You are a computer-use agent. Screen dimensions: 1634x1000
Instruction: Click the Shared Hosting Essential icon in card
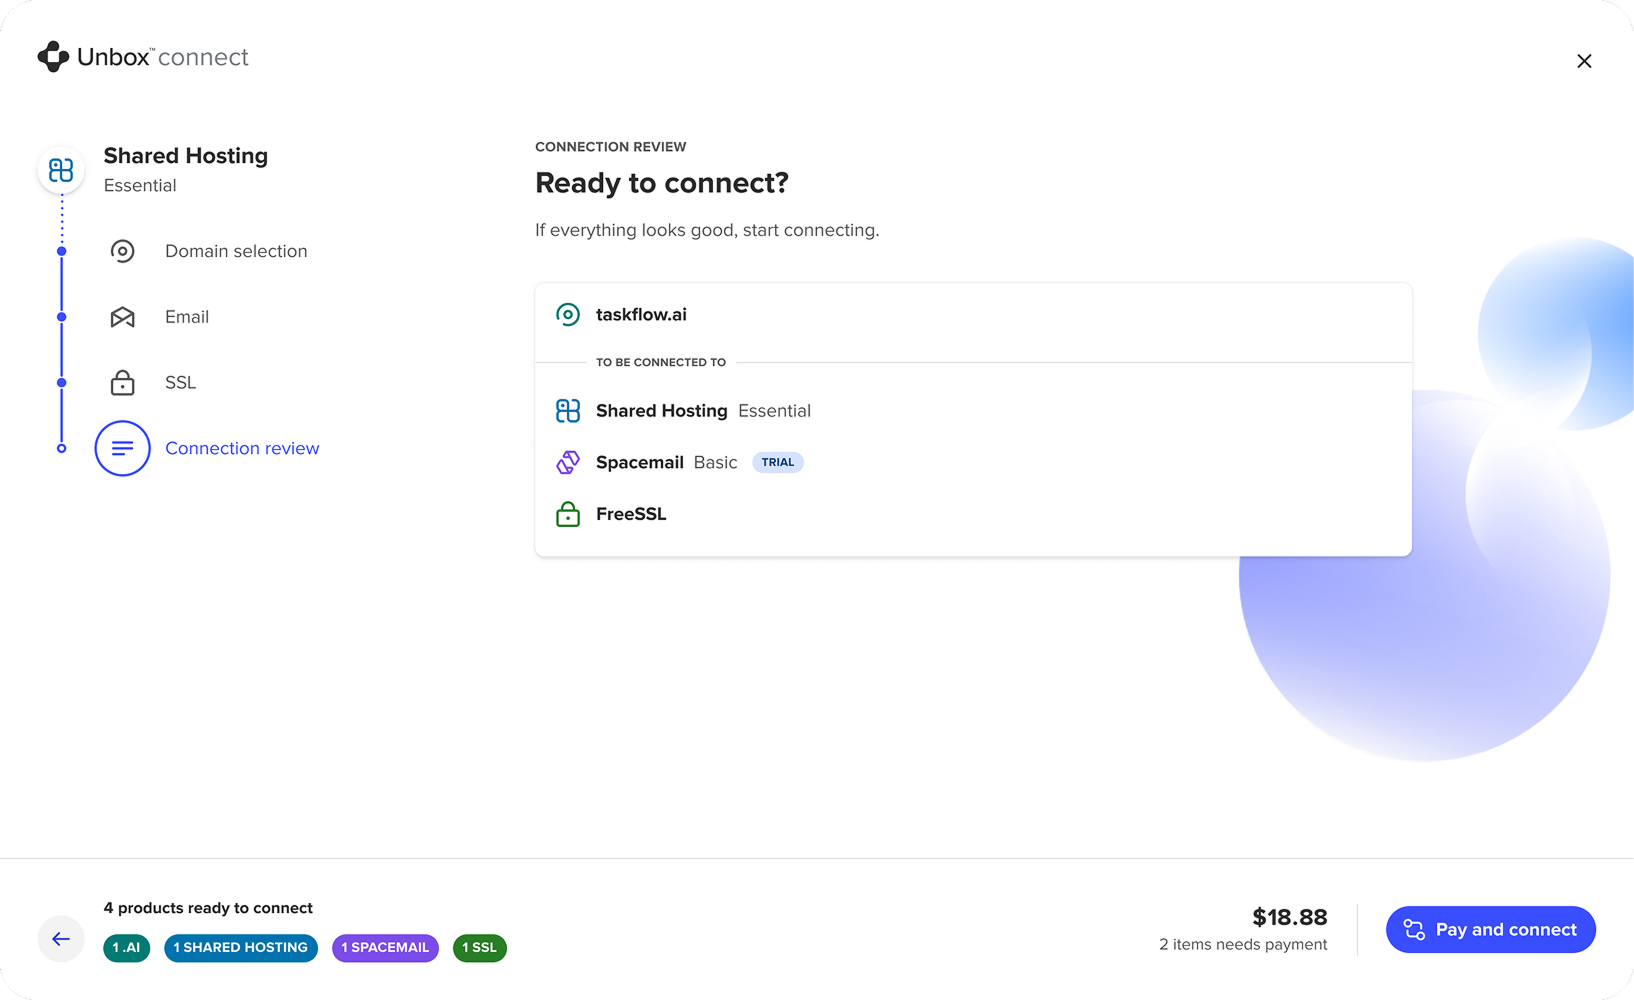coord(568,410)
